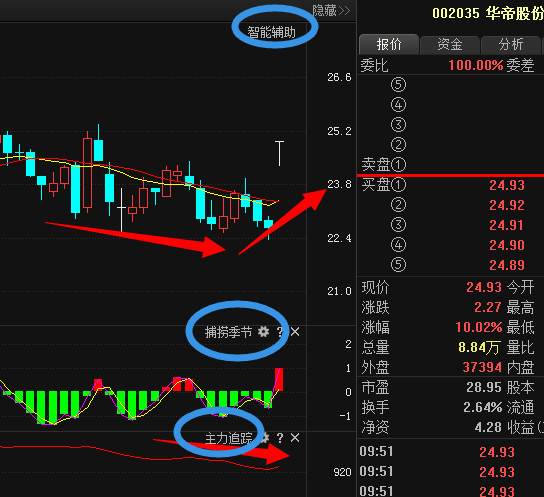Viewport: 544px width, 497px height.
Task: Collapse side panel via 隐藏 arrows
Action: coord(331,10)
